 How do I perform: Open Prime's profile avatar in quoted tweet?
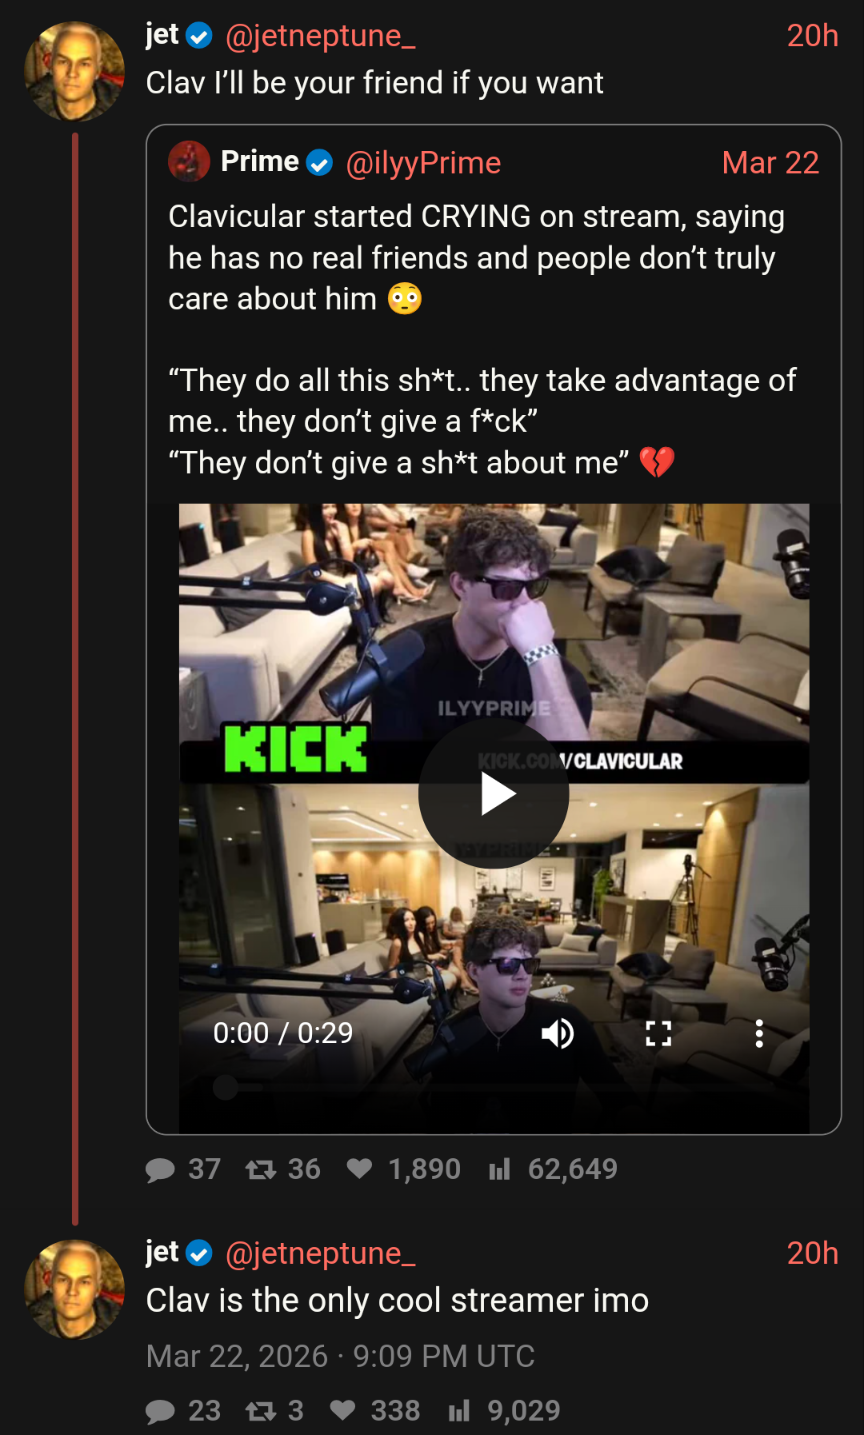[x=189, y=161]
